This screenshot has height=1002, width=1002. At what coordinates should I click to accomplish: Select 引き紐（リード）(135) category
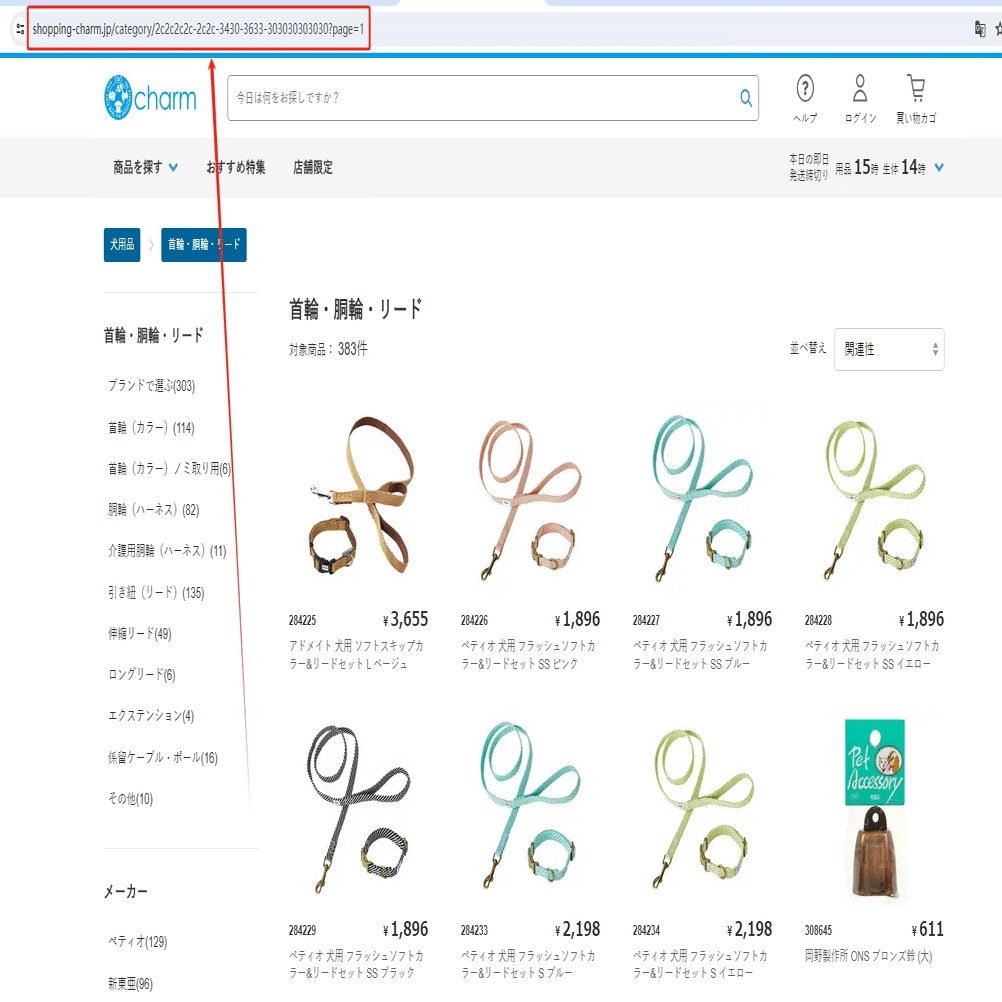pos(156,592)
